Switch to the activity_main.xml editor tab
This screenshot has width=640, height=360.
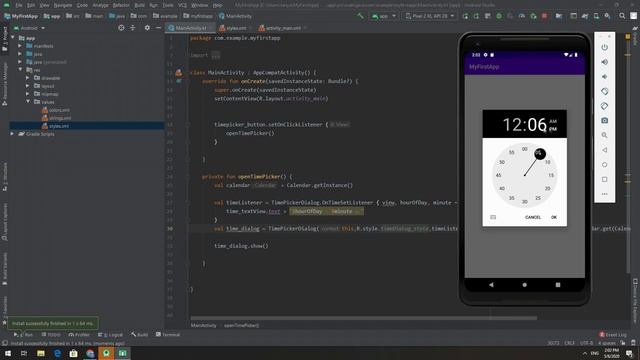282,28
